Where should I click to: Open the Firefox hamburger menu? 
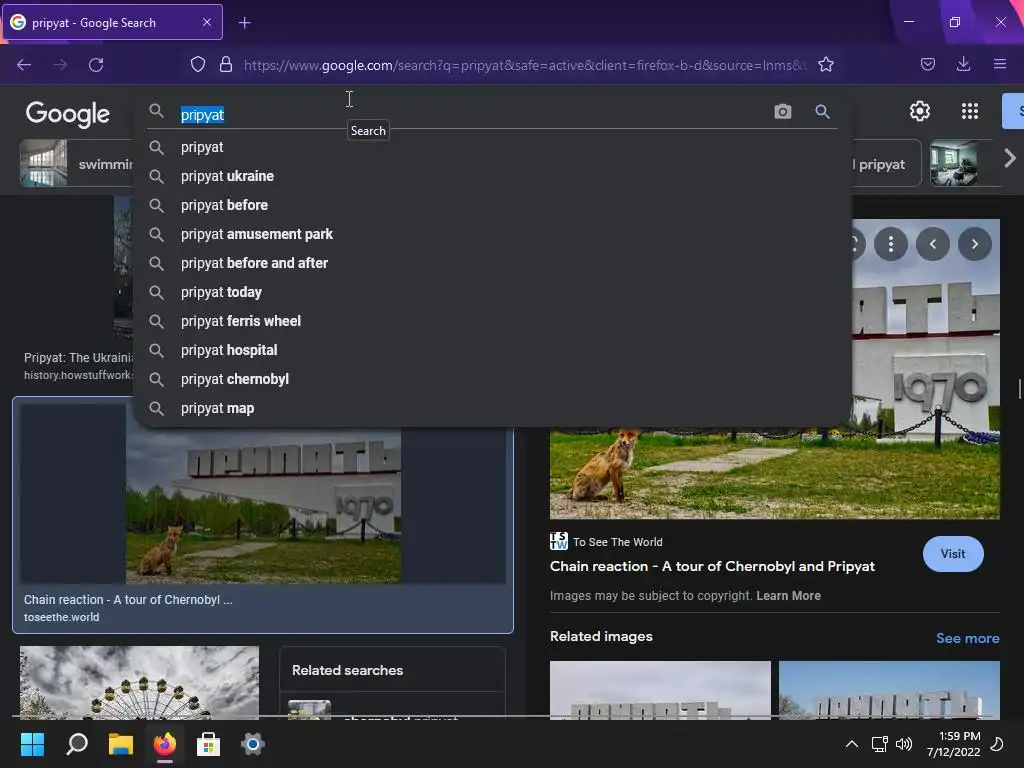pyautogui.click(x=1000, y=64)
